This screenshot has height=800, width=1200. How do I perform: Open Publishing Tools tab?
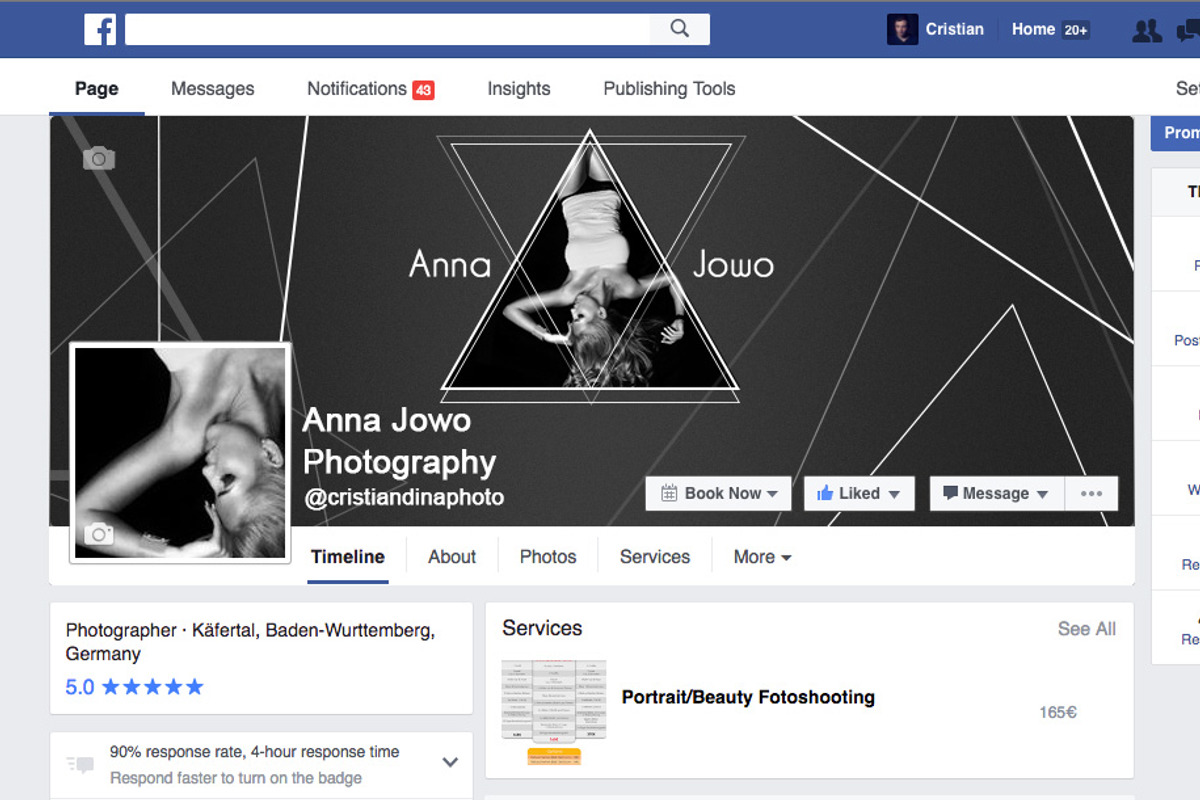pos(669,88)
